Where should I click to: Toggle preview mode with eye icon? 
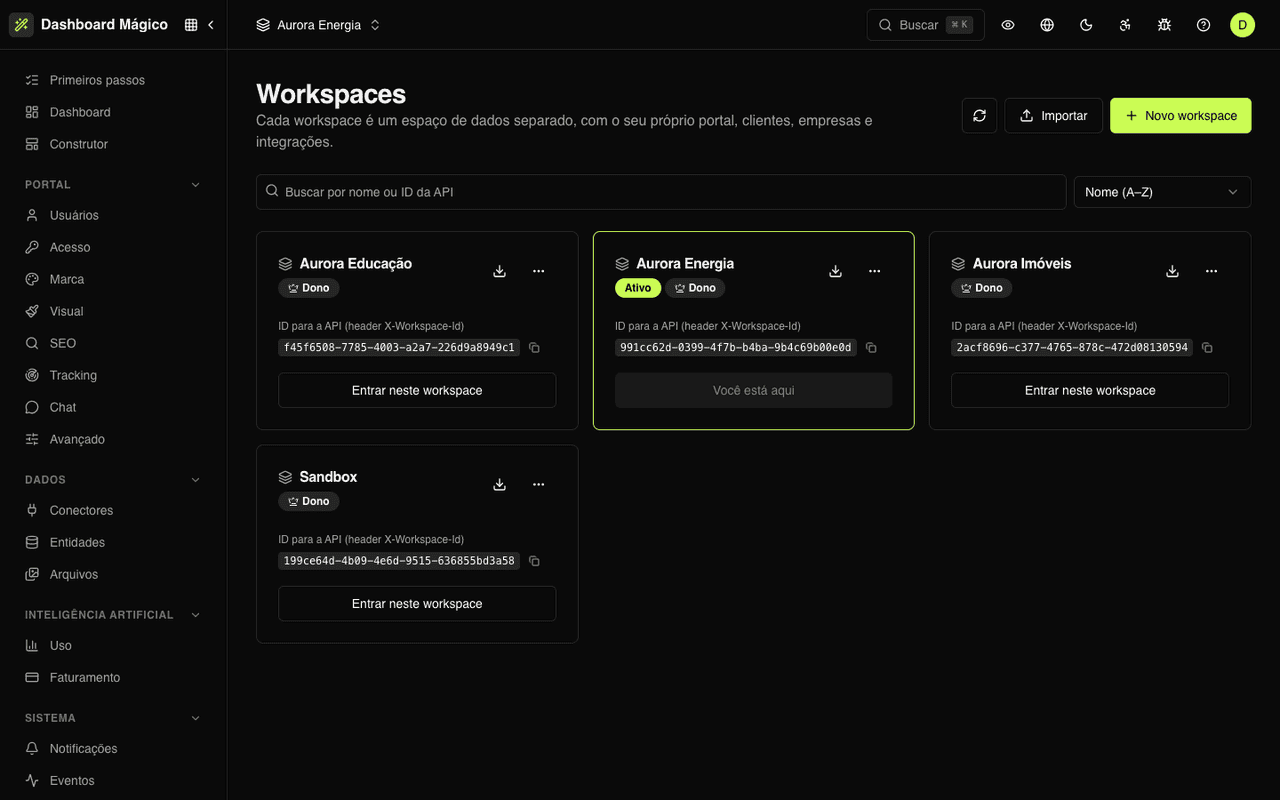click(x=1008, y=25)
